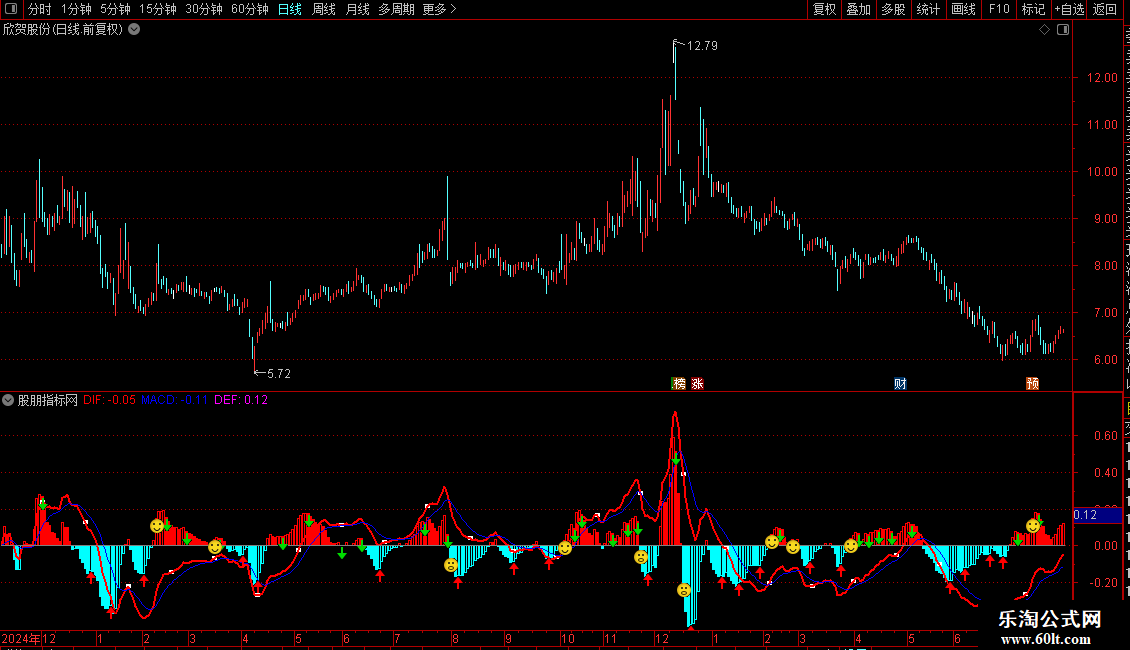Select the 1分钟 period
1130x650 pixels.
click(x=76, y=9)
